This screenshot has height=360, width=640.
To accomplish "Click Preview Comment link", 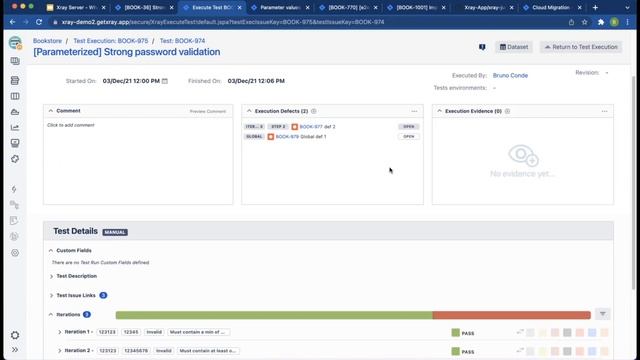I will click(x=208, y=111).
